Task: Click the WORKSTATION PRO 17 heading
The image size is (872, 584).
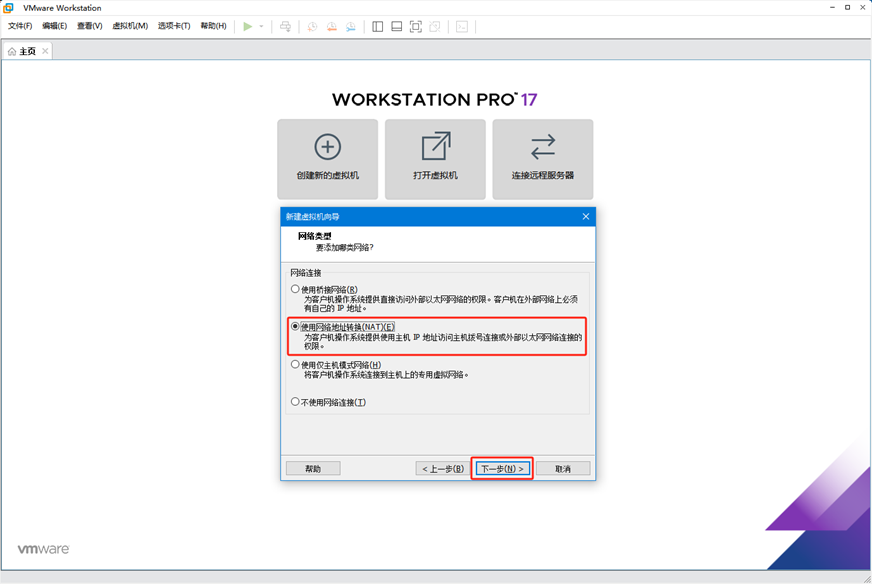Action: click(435, 100)
